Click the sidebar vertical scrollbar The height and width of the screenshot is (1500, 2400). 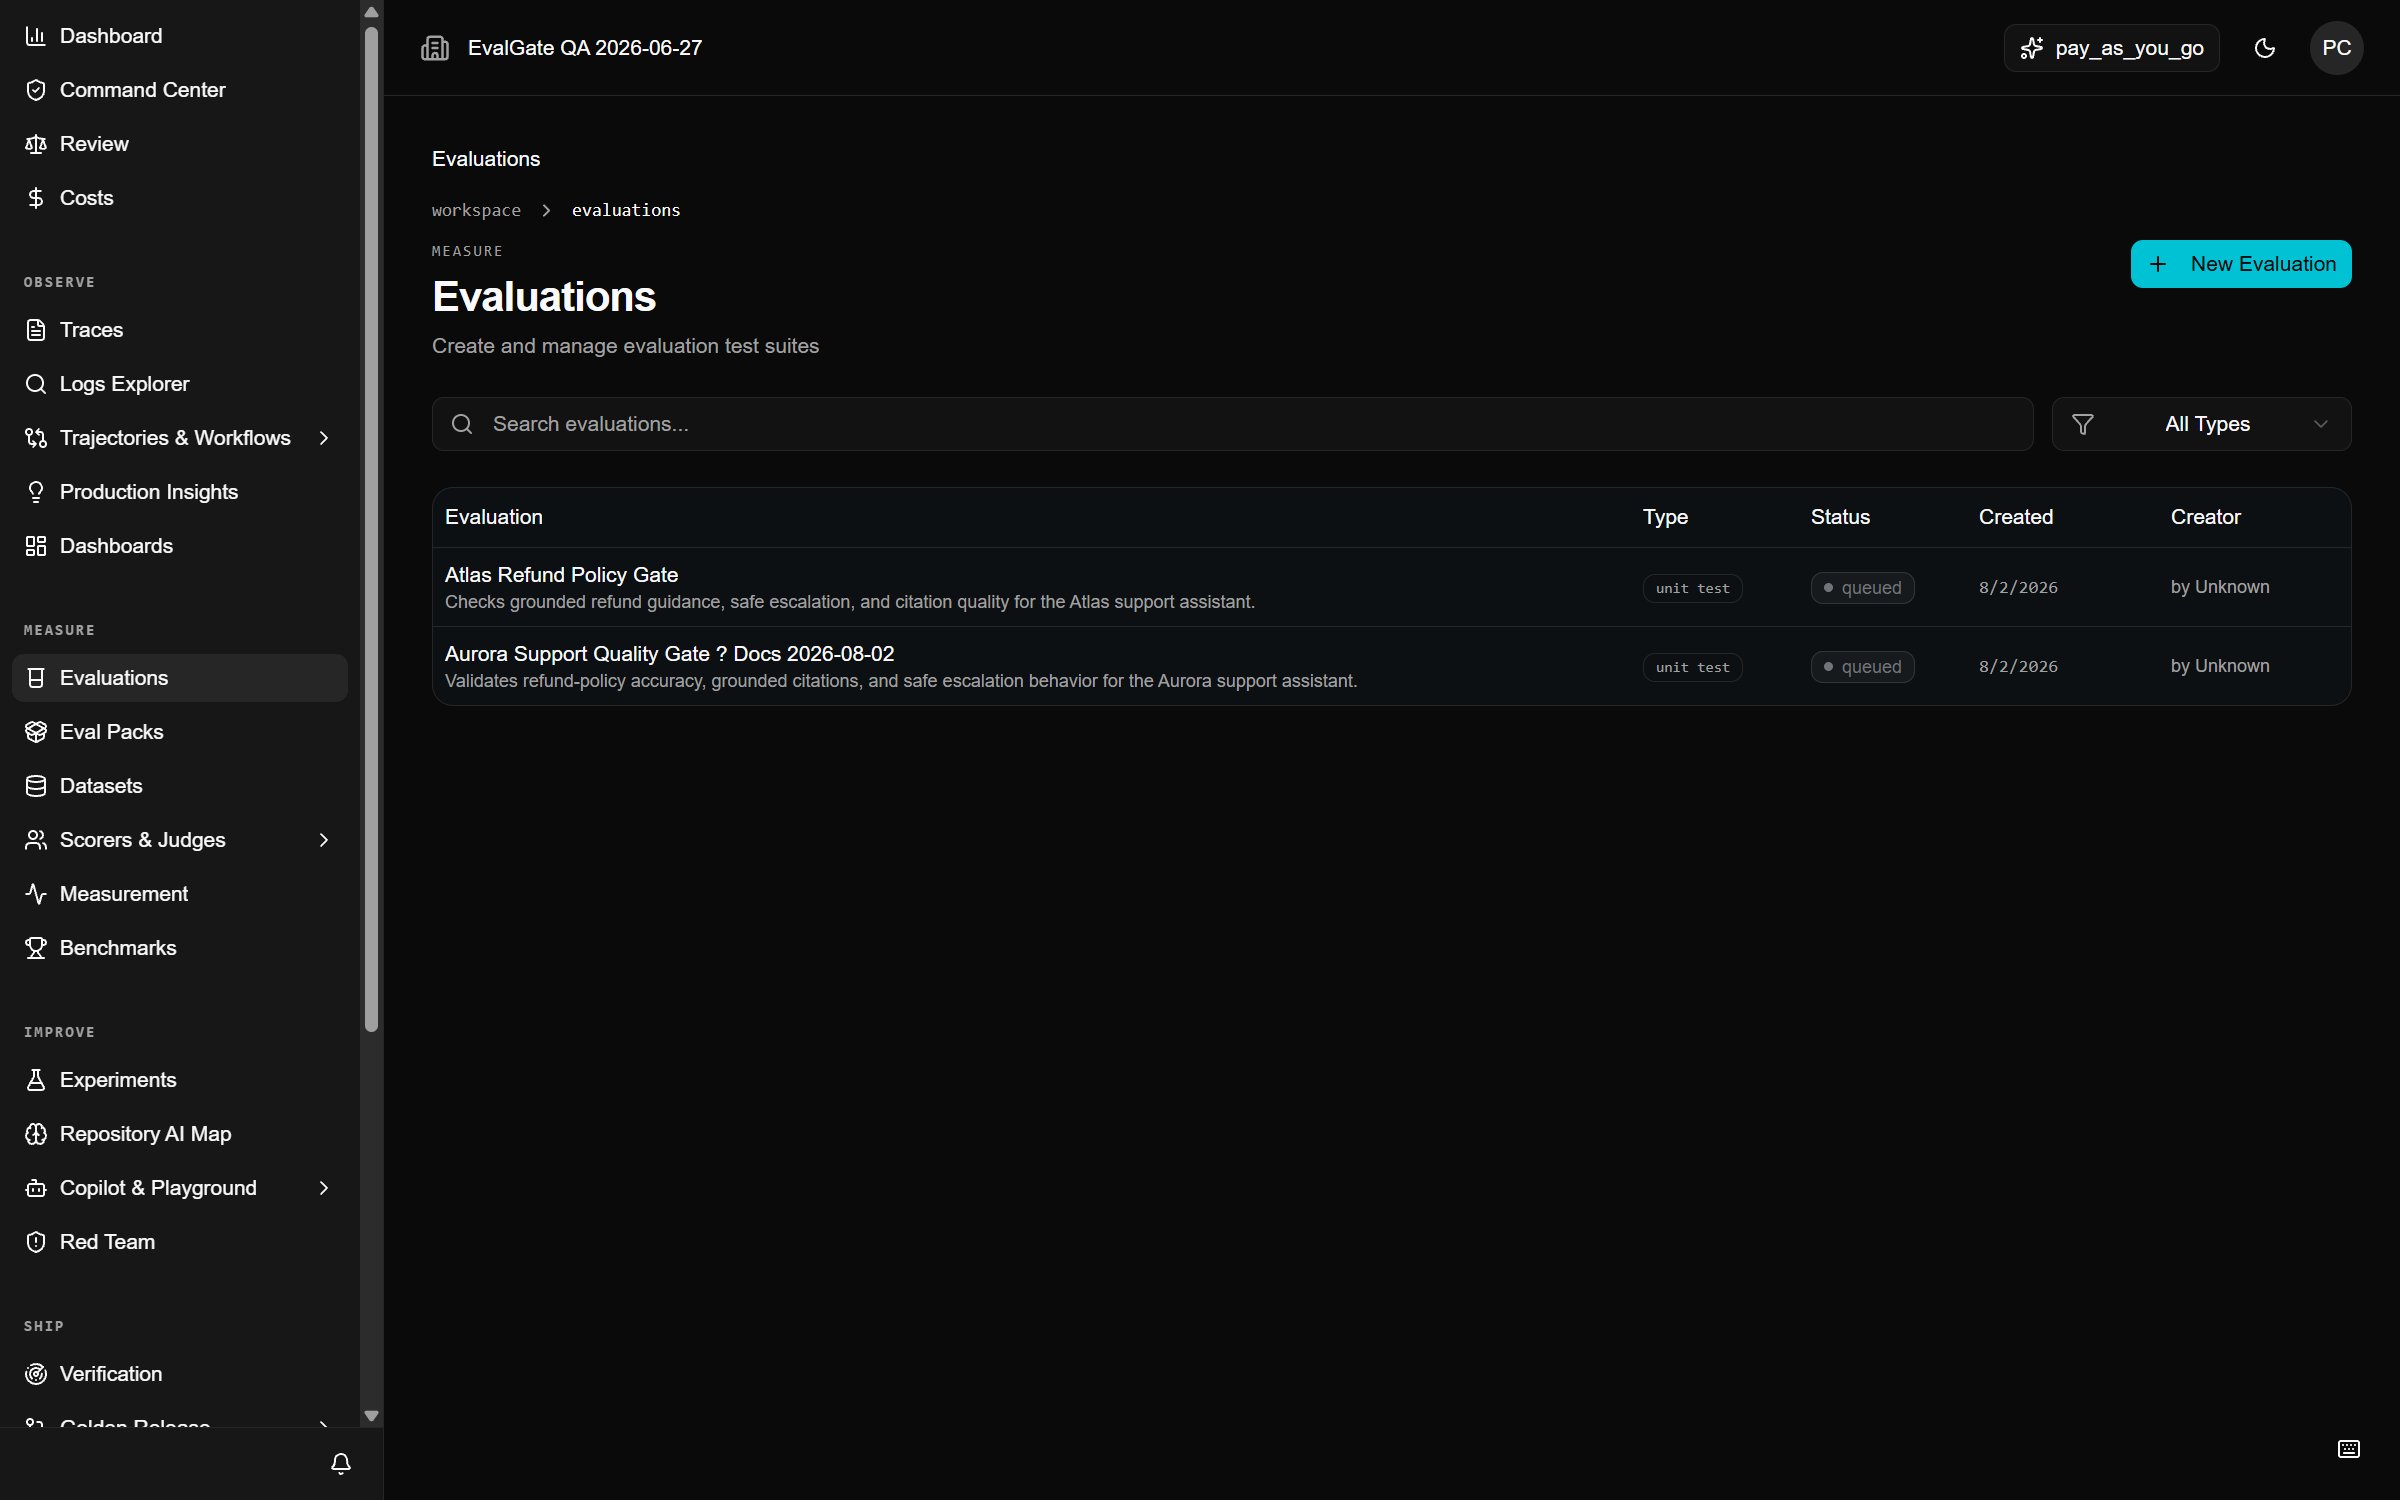371,530
